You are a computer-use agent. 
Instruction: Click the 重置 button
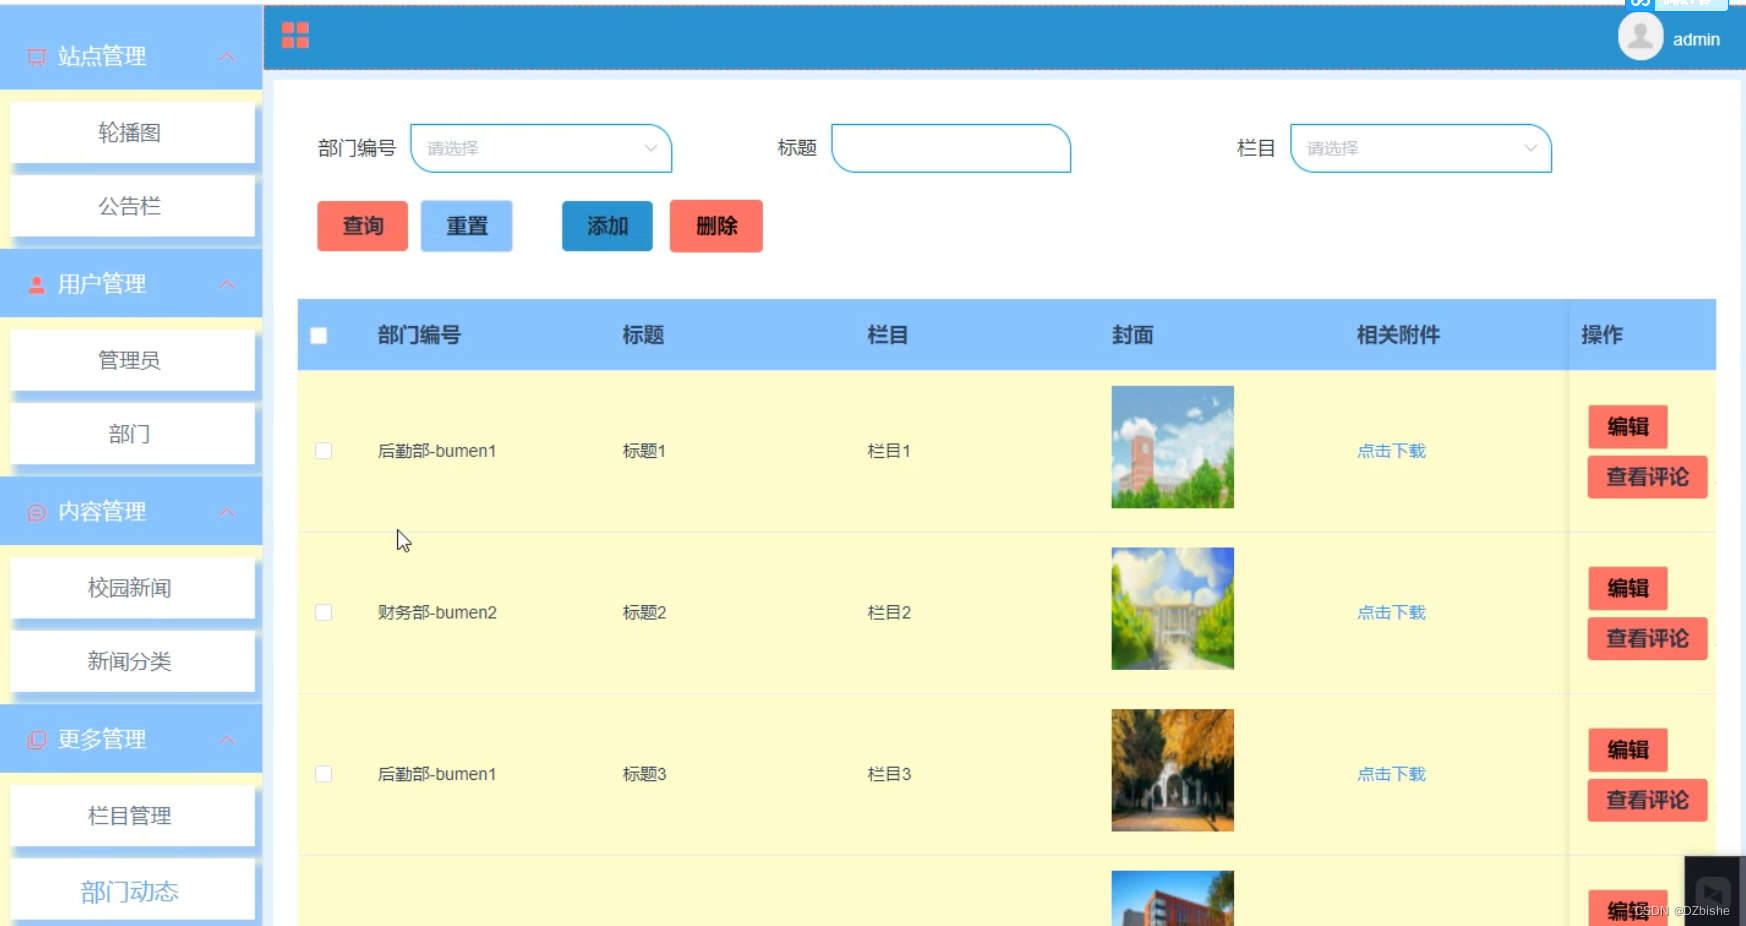pos(467,226)
